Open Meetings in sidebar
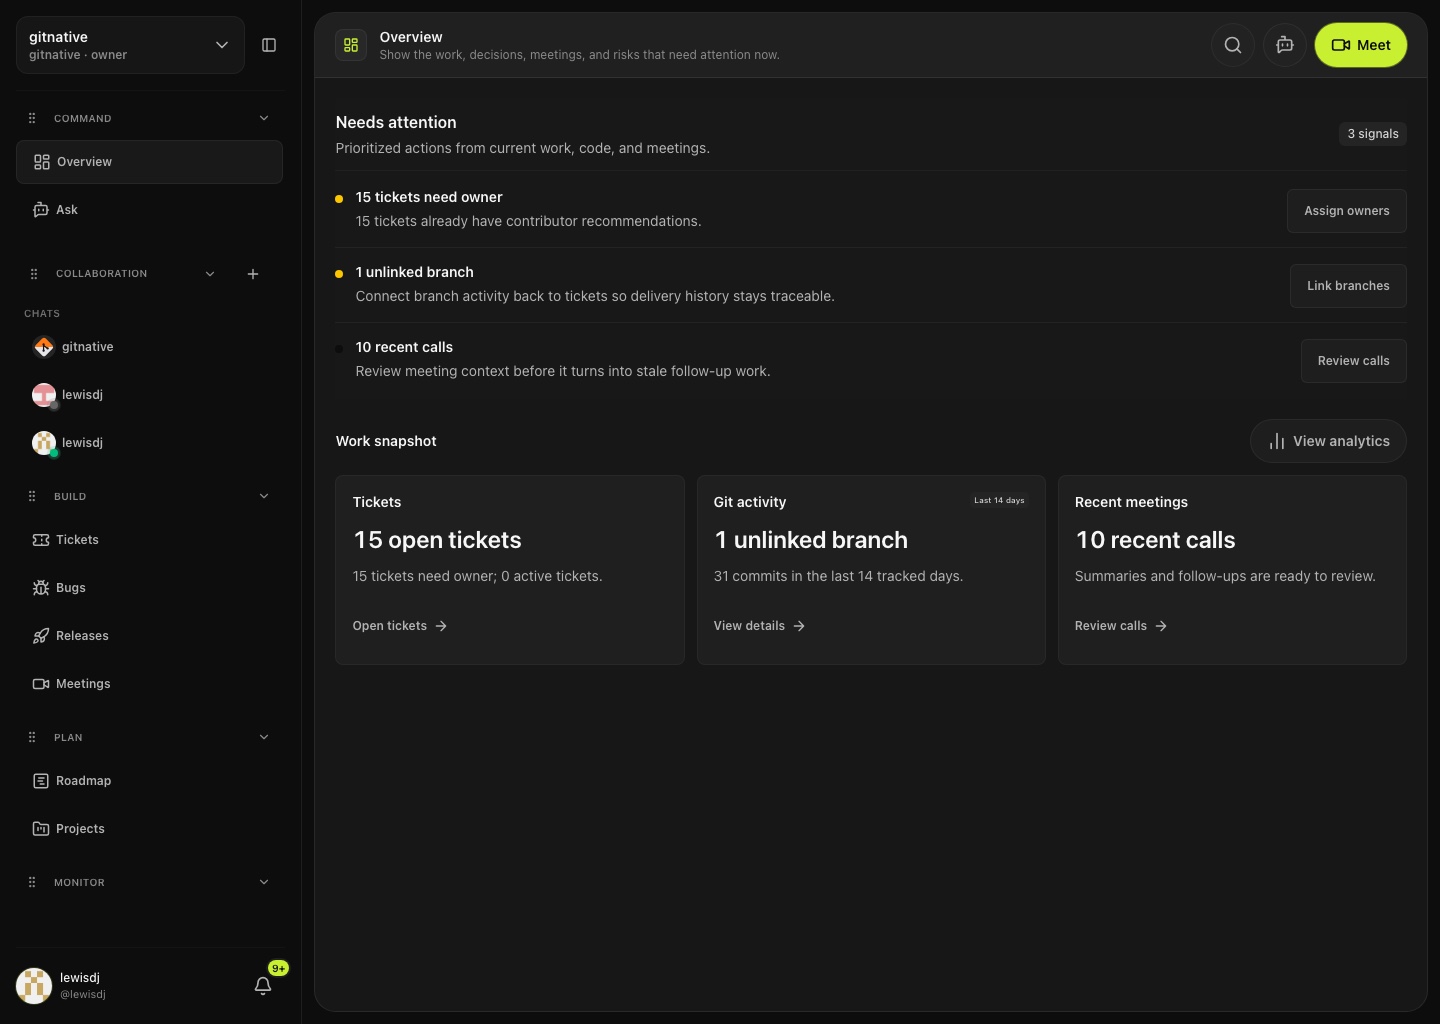Image resolution: width=1440 pixels, height=1024 pixels. pyautogui.click(x=149, y=684)
